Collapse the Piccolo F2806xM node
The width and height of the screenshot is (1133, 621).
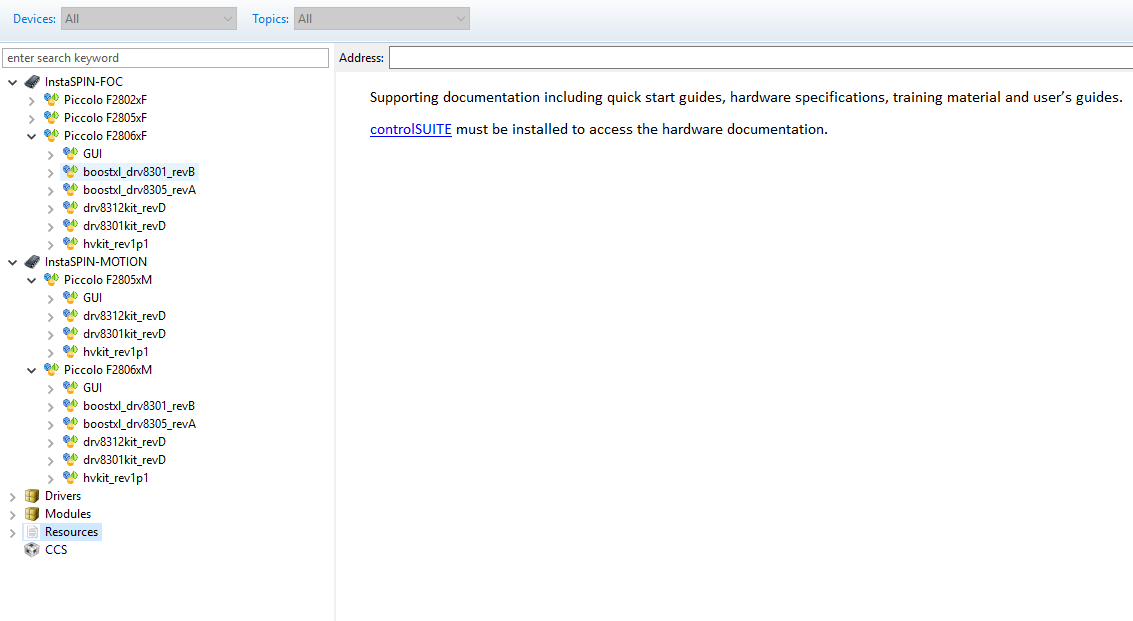pos(32,370)
